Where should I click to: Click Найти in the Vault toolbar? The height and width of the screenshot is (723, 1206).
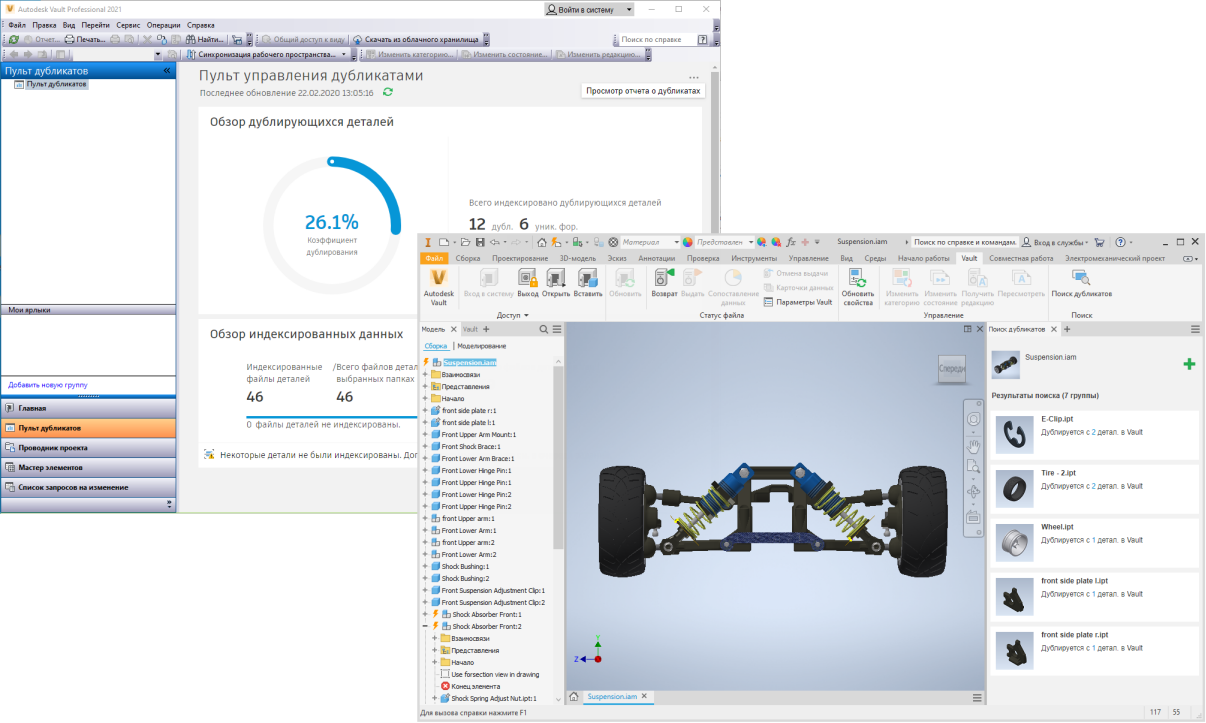[x=203, y=39]
